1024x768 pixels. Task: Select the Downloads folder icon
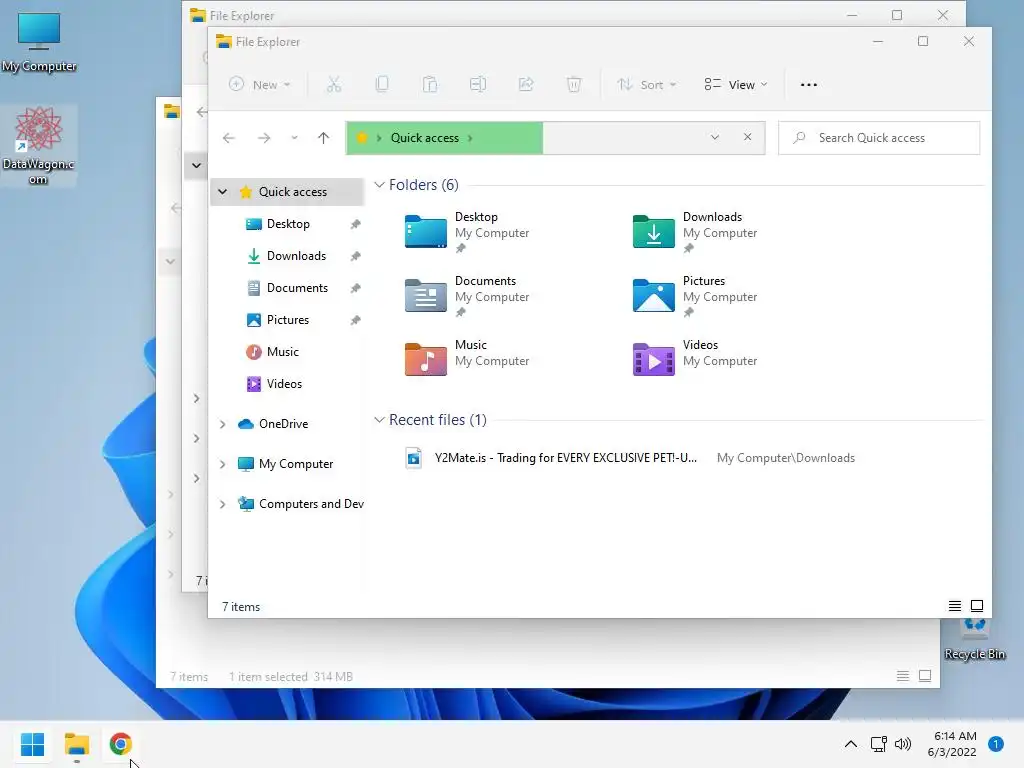(654, 231)
